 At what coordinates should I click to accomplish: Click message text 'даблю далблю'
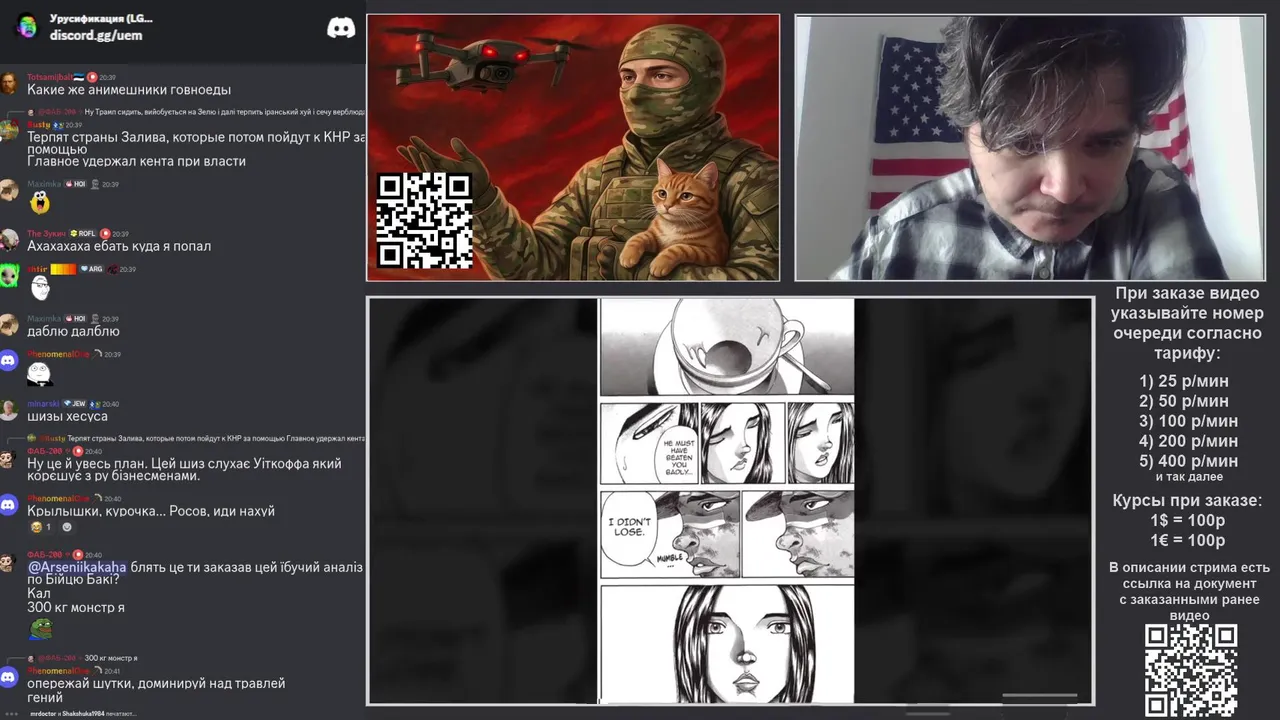click(73, 331)
